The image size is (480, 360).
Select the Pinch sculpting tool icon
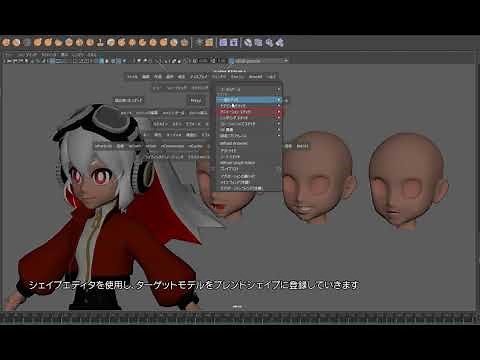[x=48, y=43]
